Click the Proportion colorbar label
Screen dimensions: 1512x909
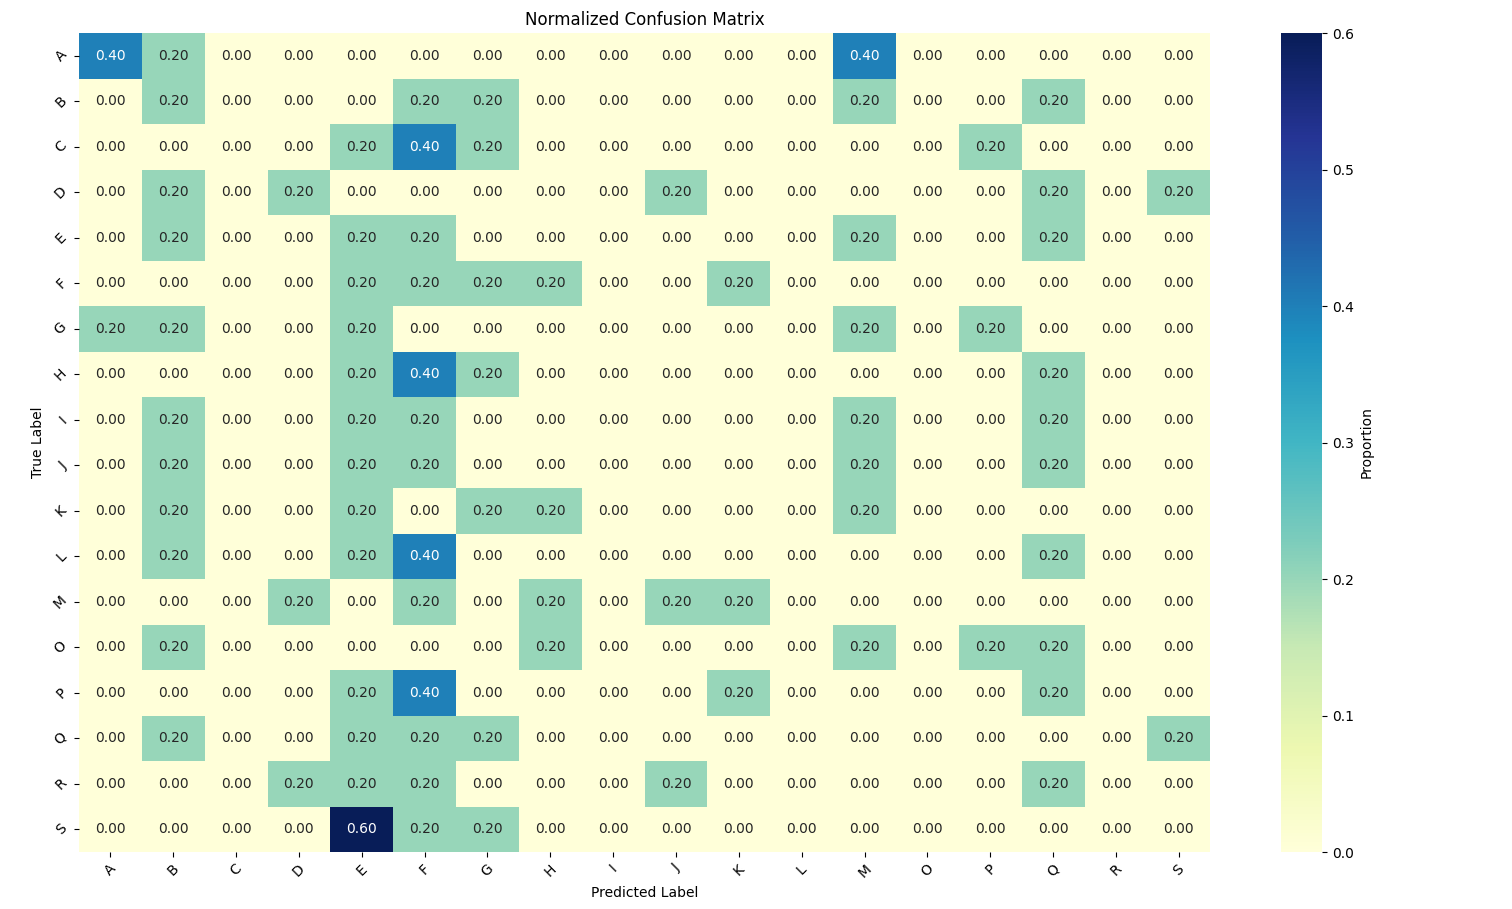(1366, 443)
